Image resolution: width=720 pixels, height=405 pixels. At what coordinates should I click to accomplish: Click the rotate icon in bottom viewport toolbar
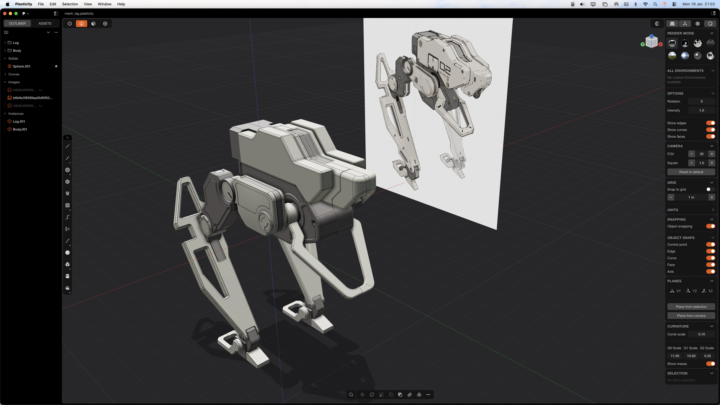[372, 394]
